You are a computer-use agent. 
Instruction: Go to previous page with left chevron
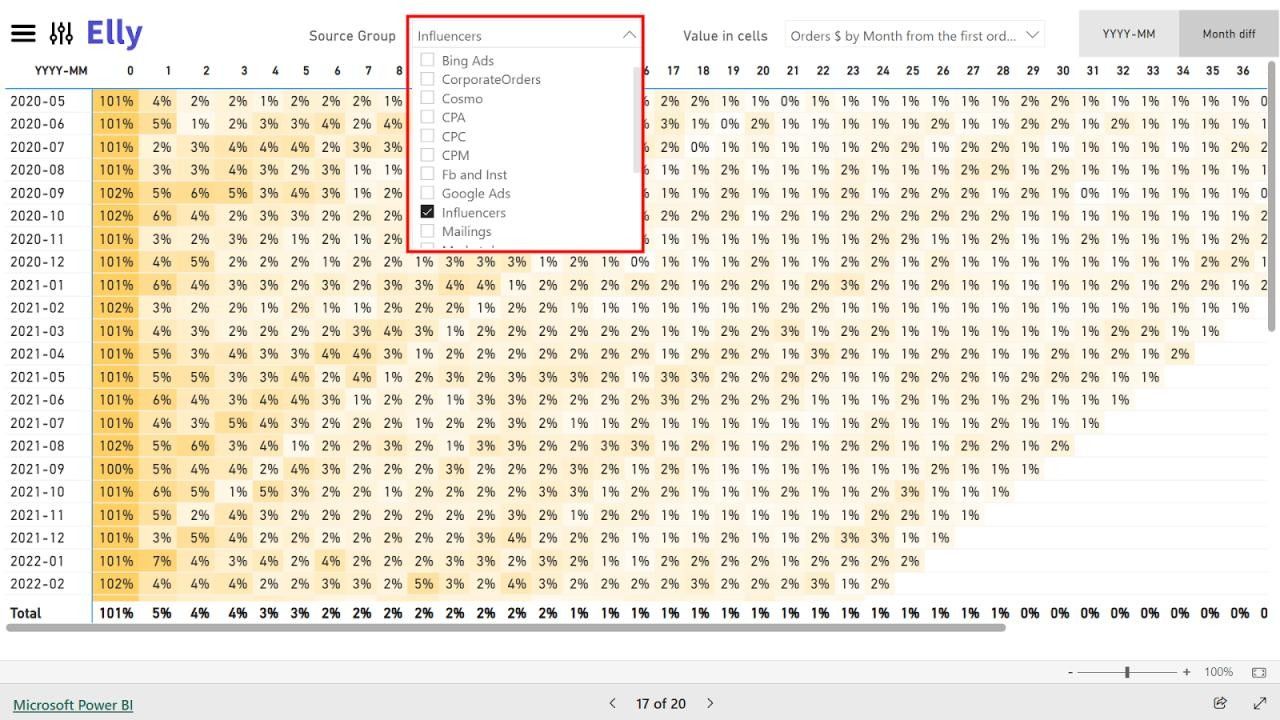[x=612, y=703]
